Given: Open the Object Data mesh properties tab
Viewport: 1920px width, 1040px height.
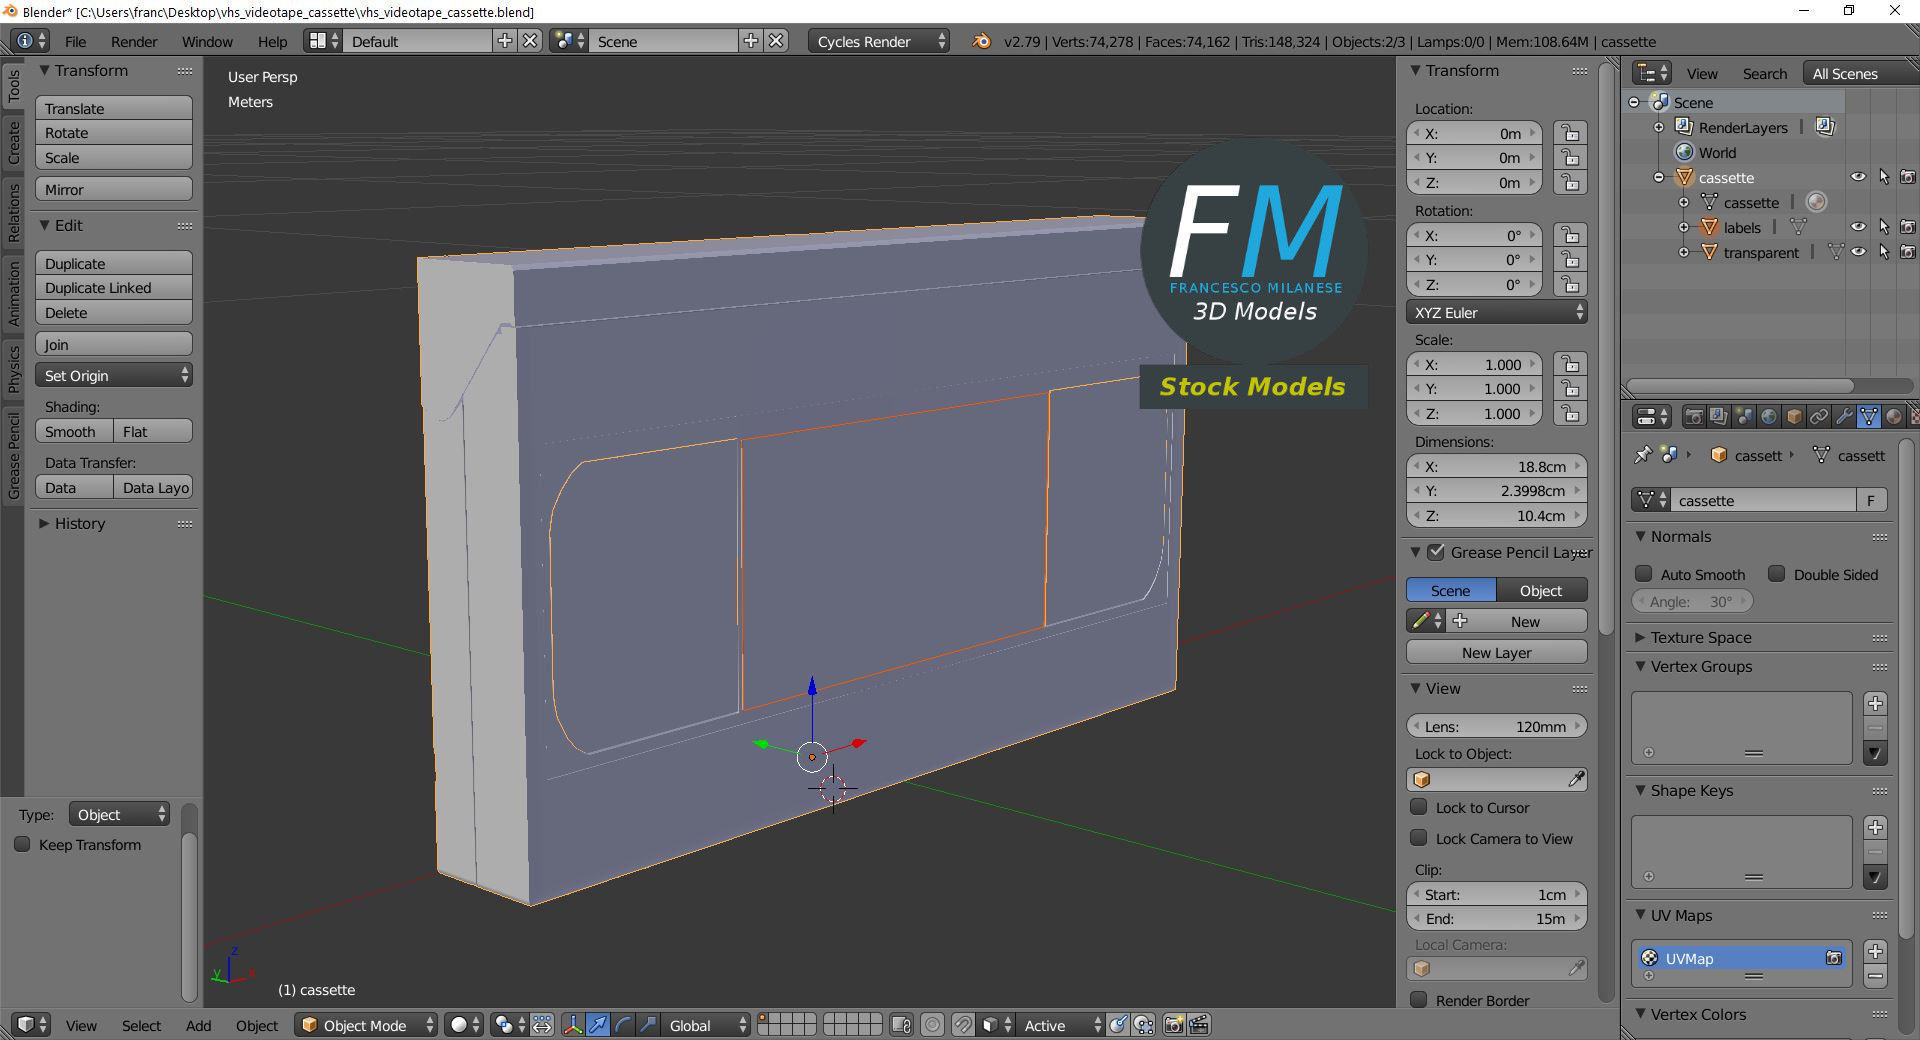Looking at the screenshot, I should point(1869,416).
